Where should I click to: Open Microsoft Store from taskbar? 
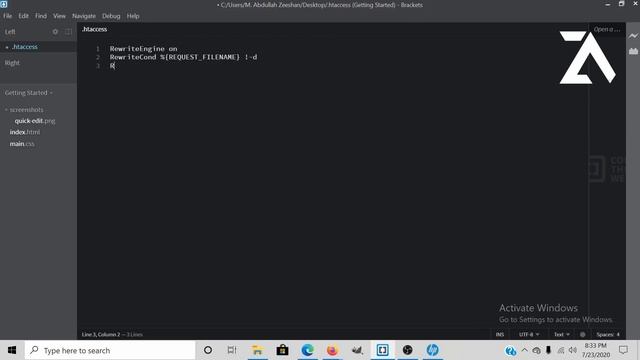coord(282,350)
